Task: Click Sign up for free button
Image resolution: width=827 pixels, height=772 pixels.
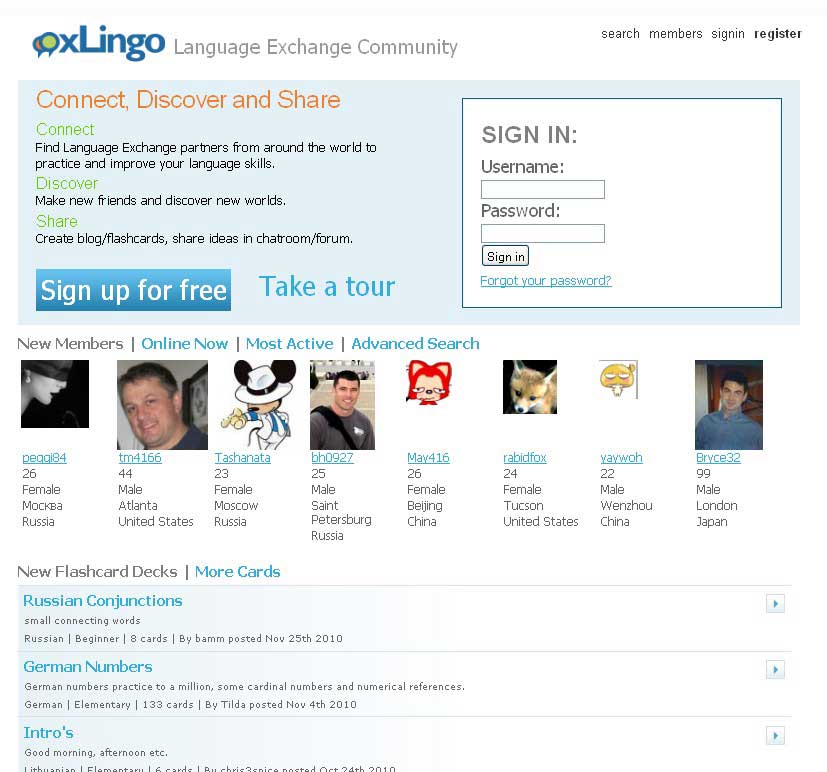Action: [133, 290]
